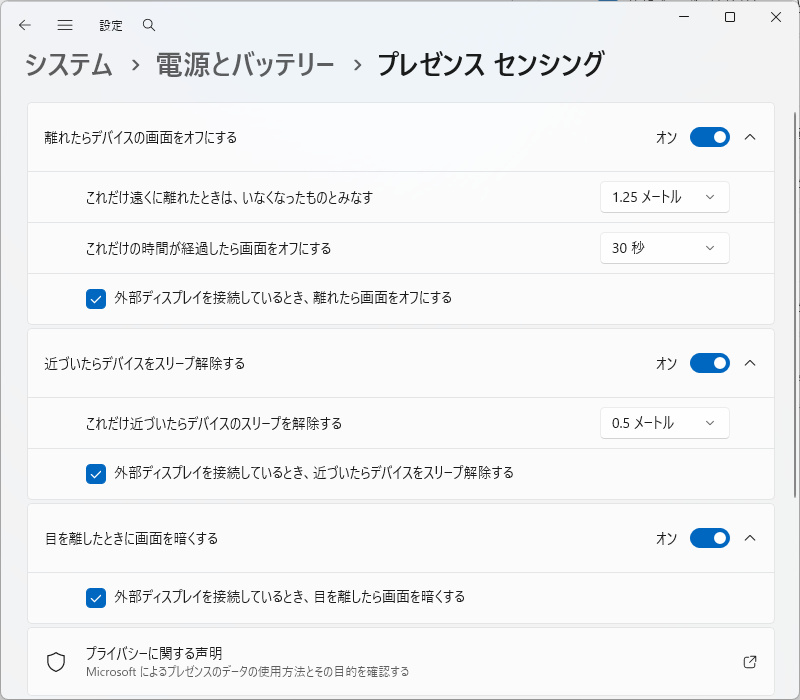Toggle off 離れたらデバイスの画面をオフにする

[710, 137]
